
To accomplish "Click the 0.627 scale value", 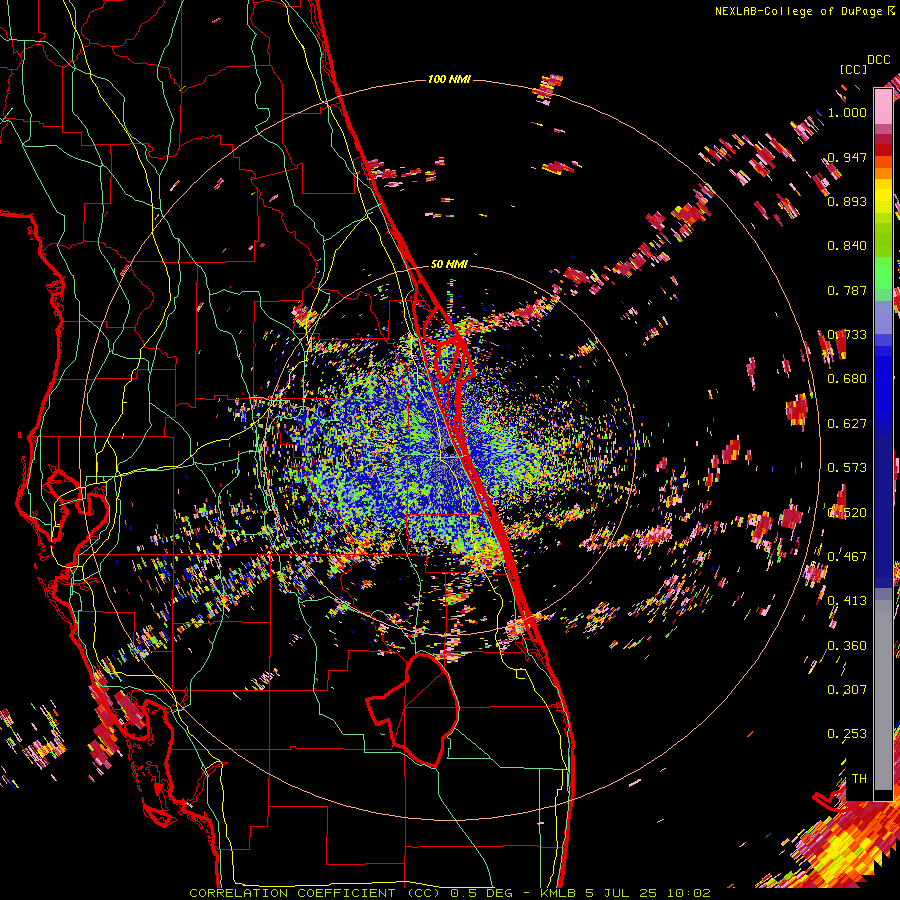I will coord(847,424).
